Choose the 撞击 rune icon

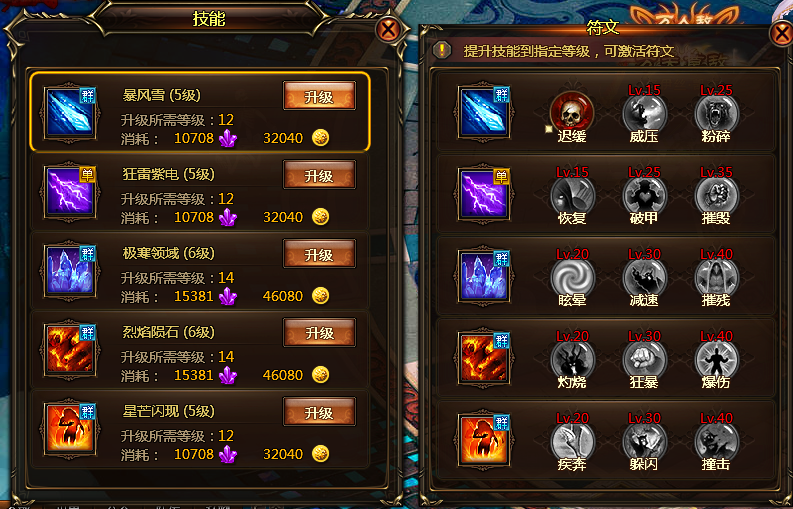click(x=716, y=441)
